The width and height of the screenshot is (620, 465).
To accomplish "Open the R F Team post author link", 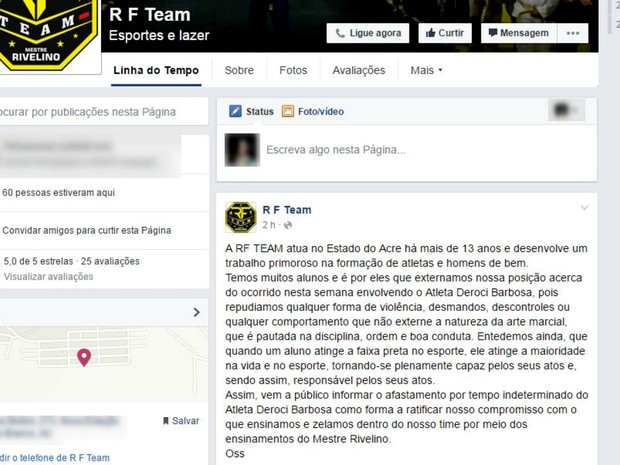I will tap(287, 210).
